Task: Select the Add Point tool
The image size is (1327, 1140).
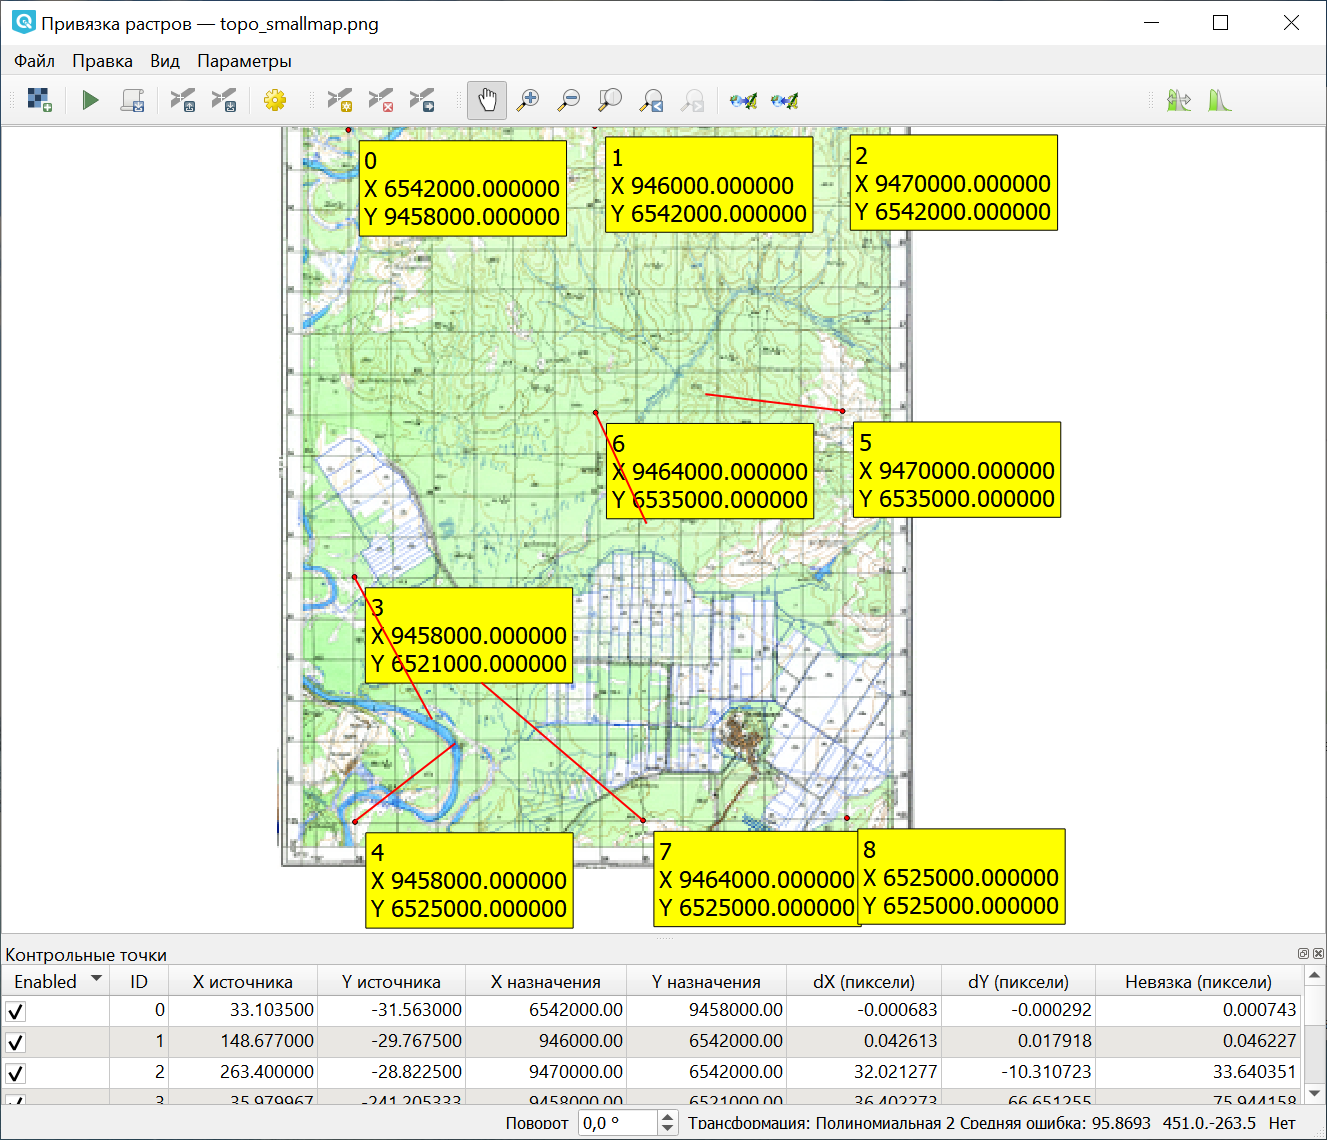Action: (x=340, y=100)
